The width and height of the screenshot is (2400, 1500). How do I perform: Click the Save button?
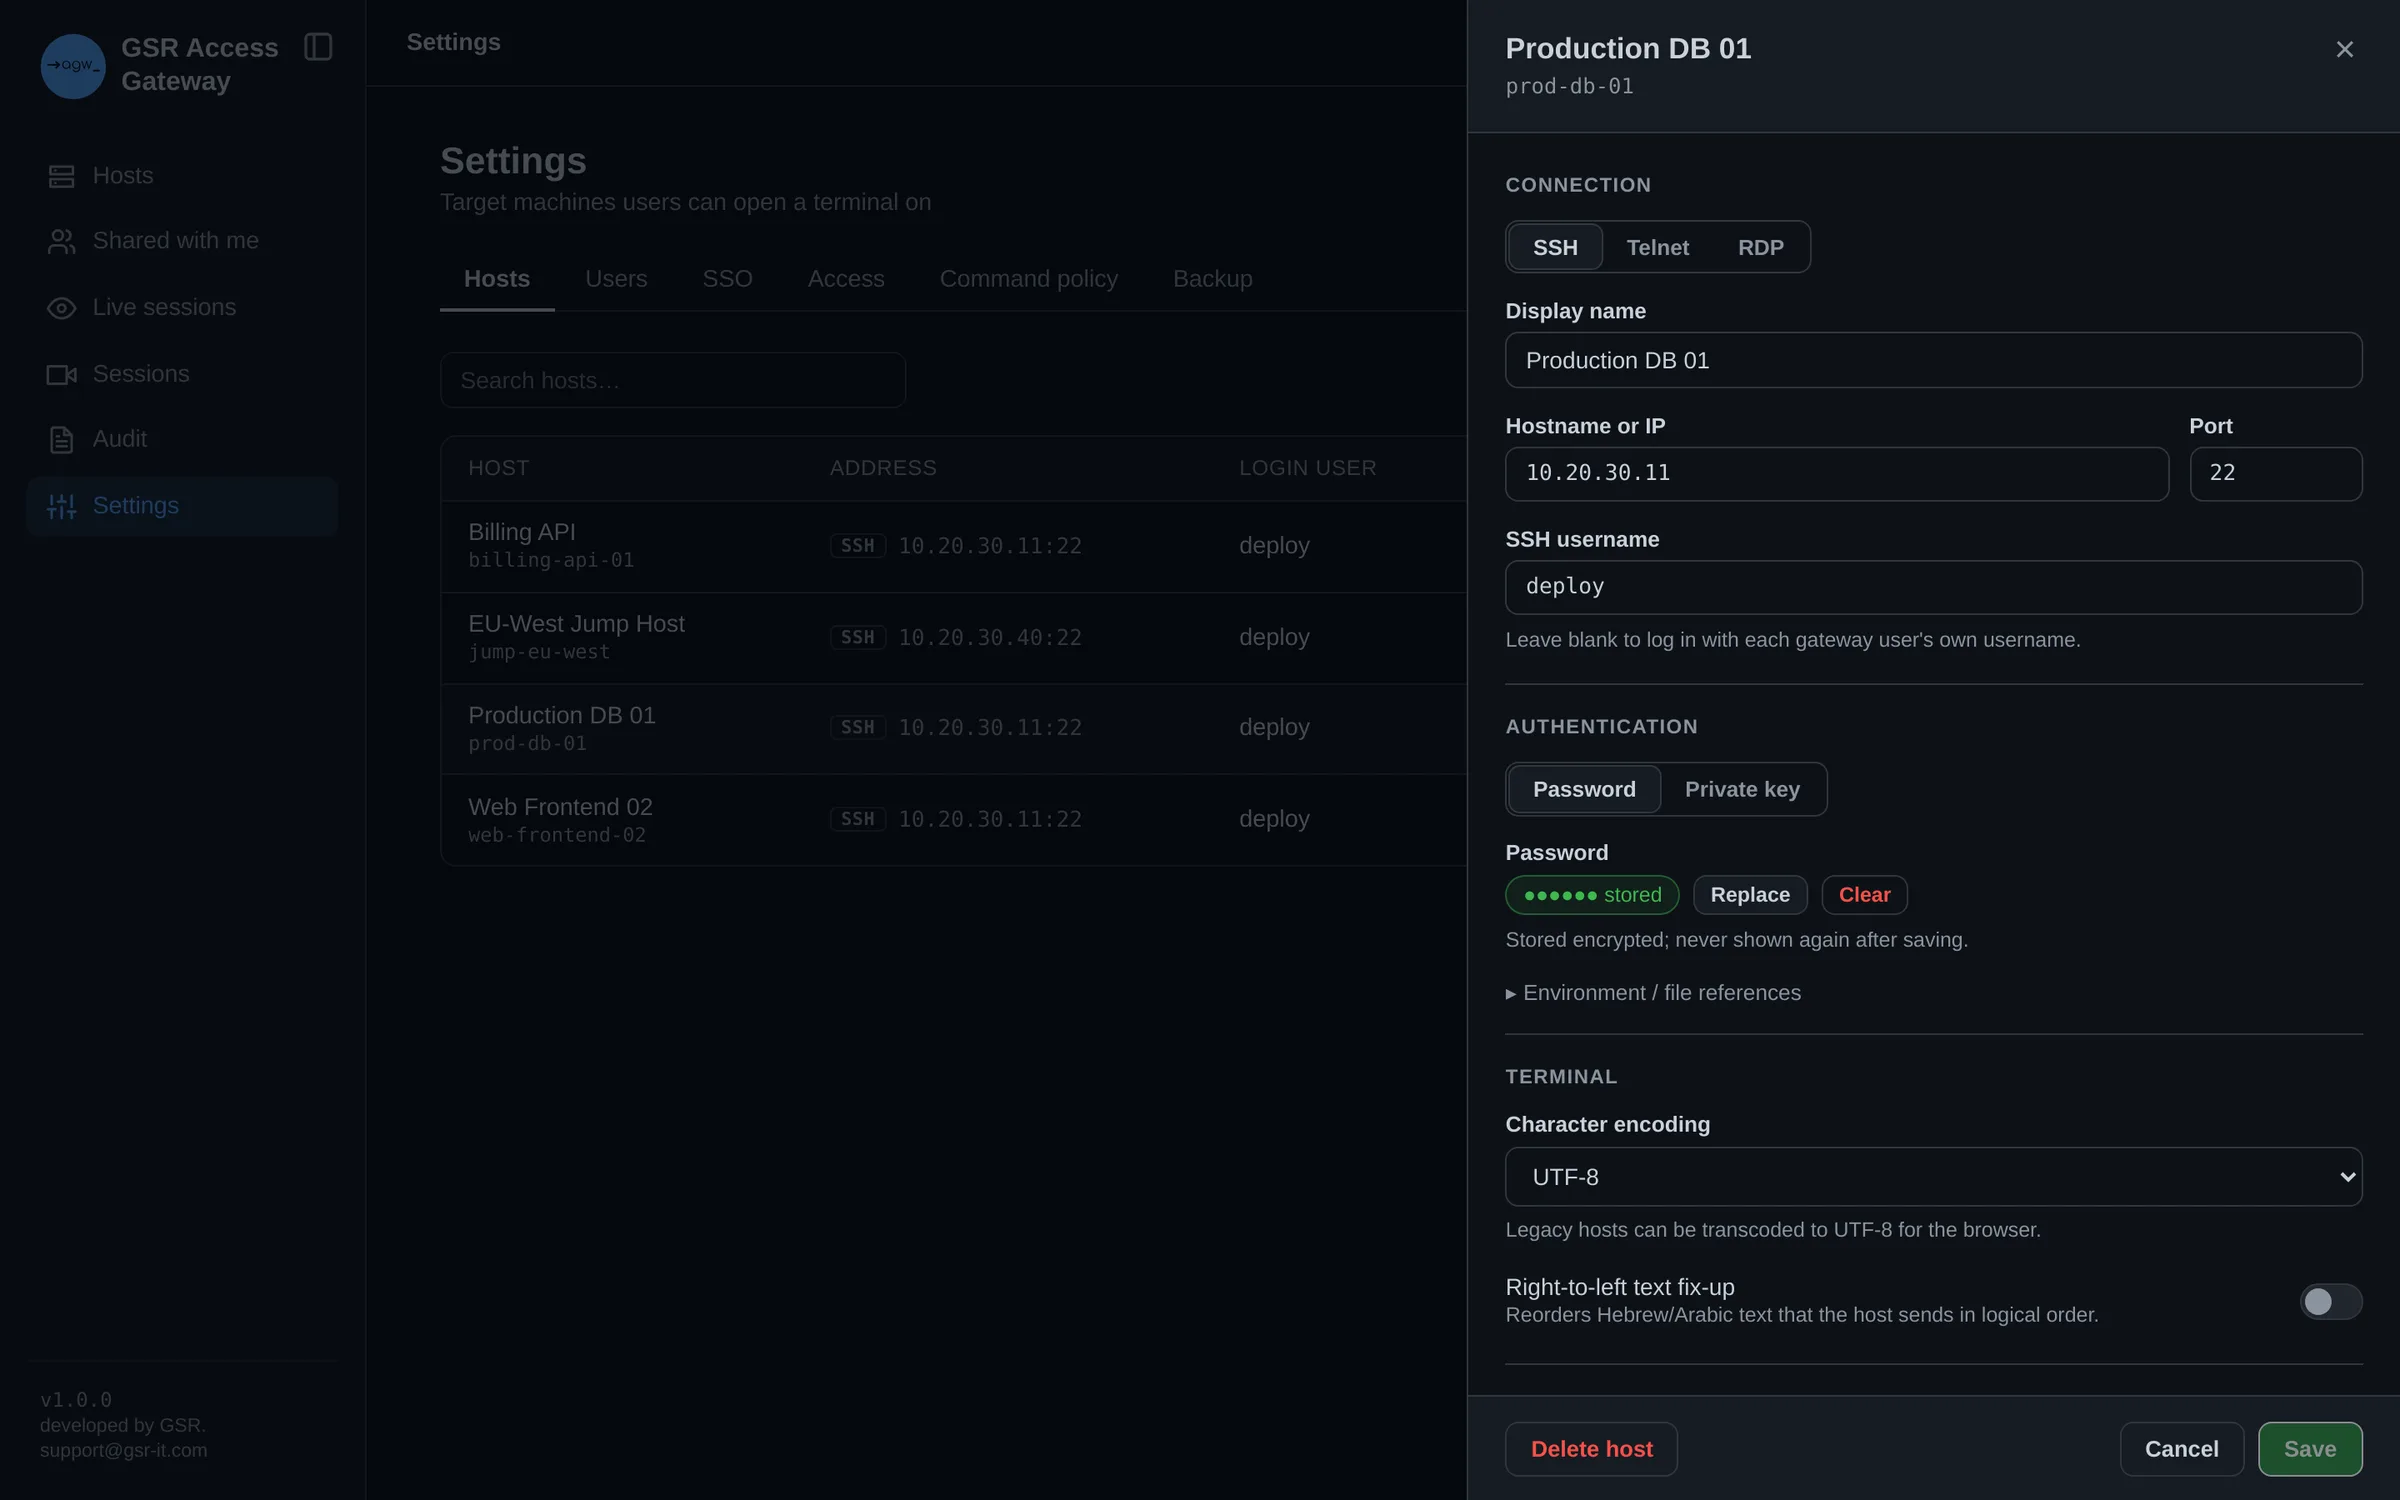pyautogui.click(x=2310, y=1449)
